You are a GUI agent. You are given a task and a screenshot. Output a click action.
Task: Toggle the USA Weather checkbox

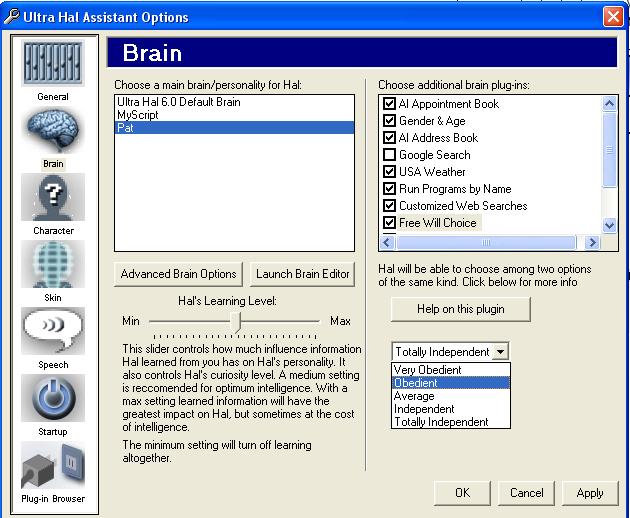[x=389, y=172]
